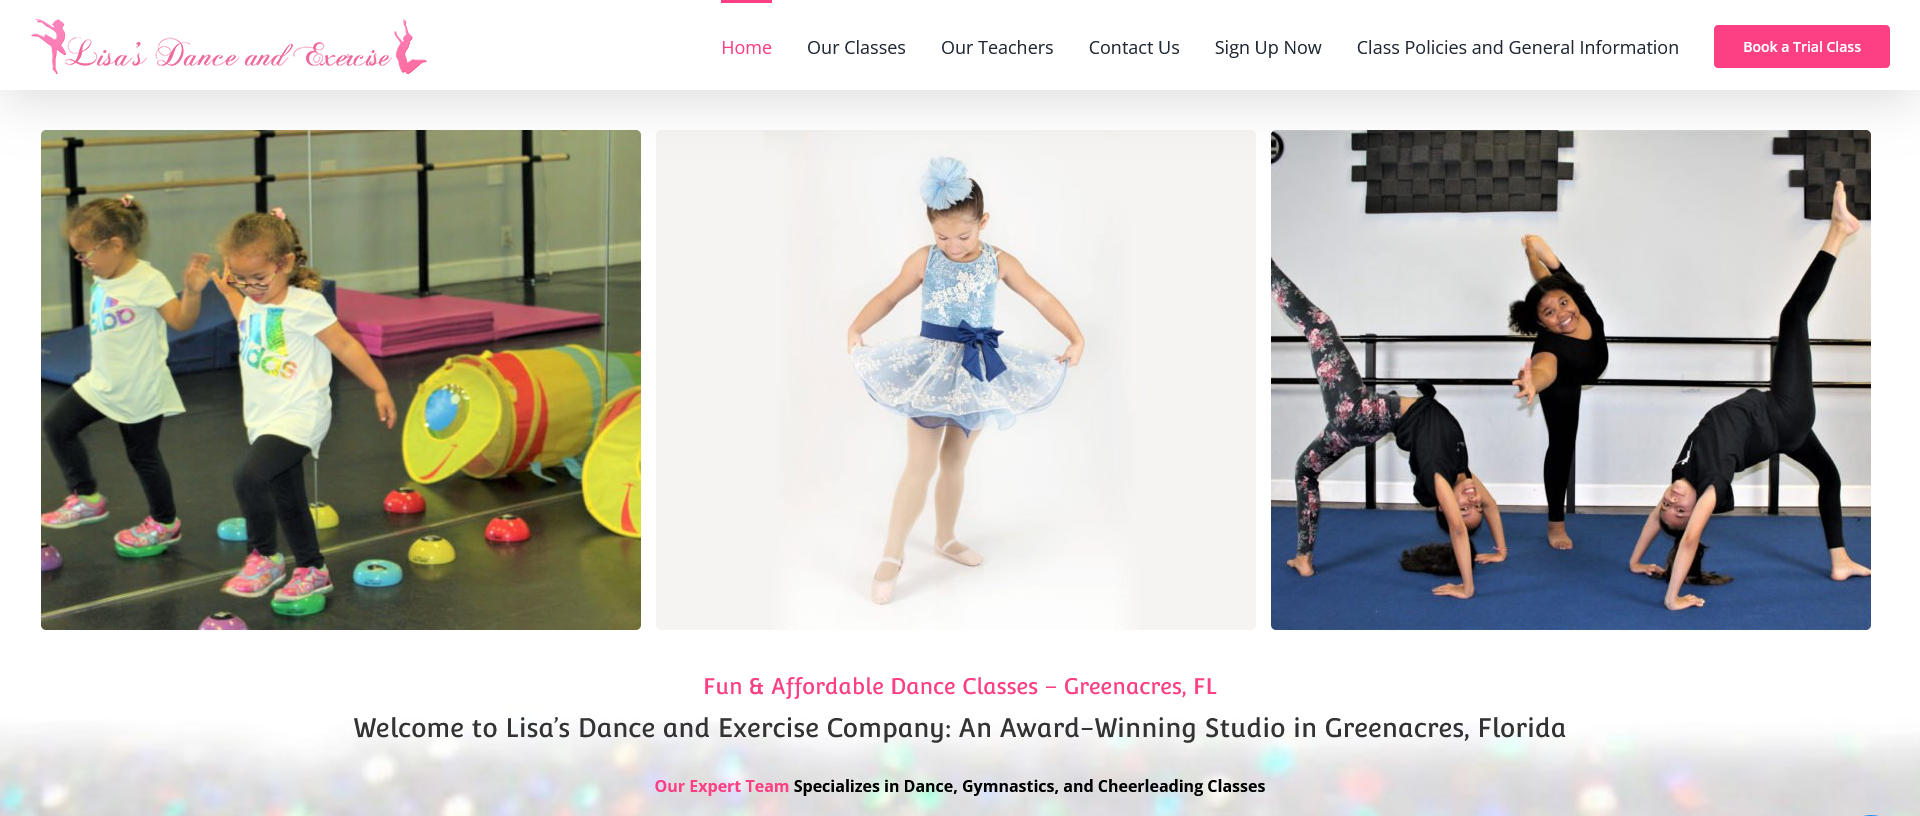Image resolution: width=1920 pixels, height=816 pixels.
Task: Click the pink leaping dancer logo icon
Action: (49, 44)
